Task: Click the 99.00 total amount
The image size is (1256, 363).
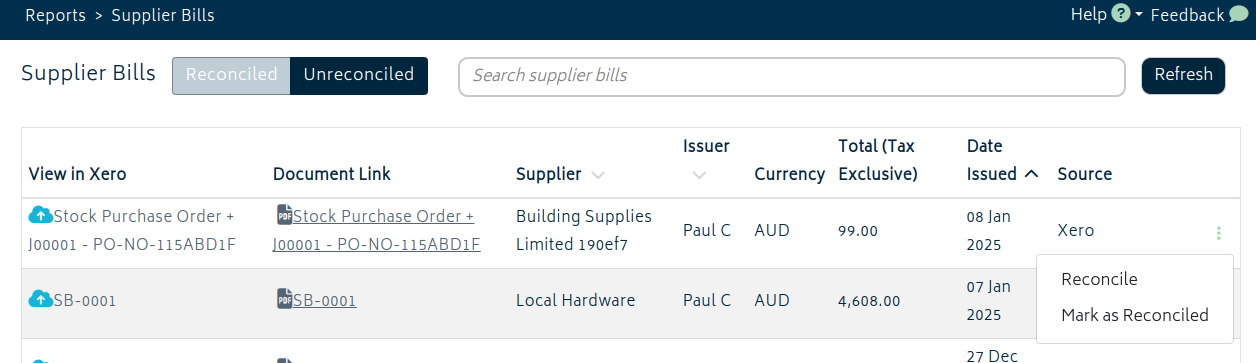Action: tap(858, 231)
